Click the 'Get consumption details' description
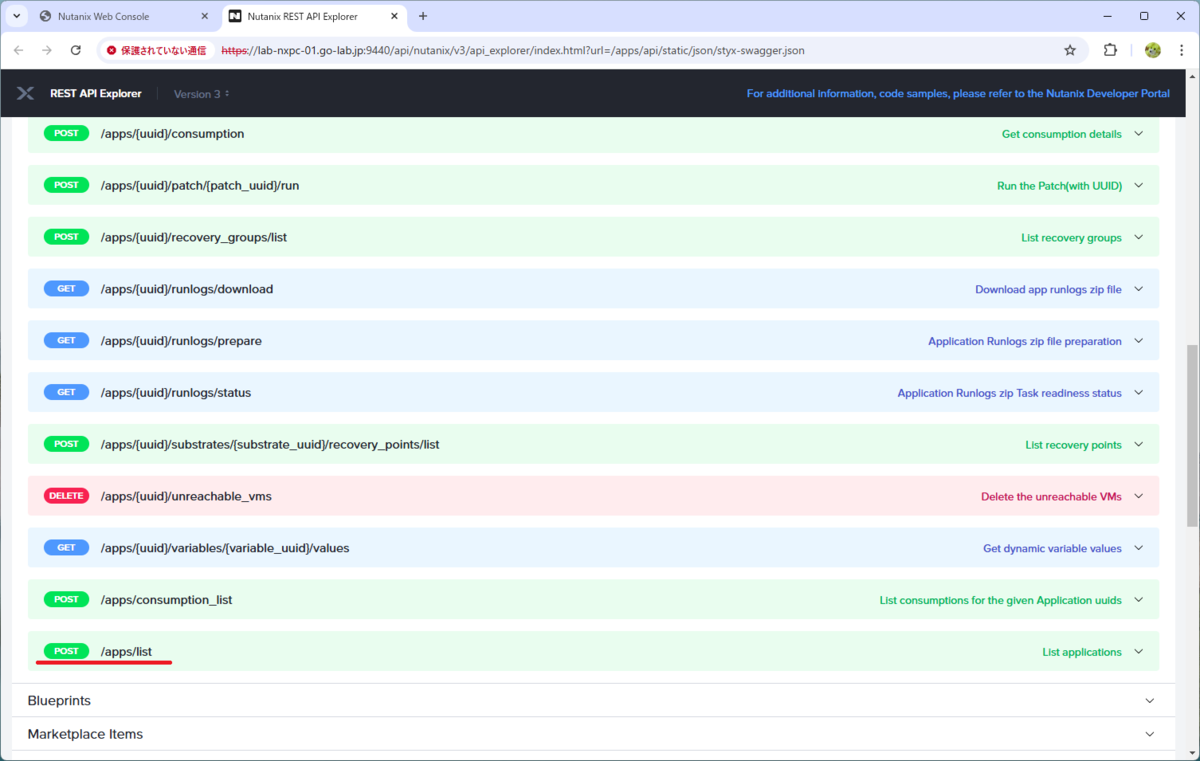 (1062, 134)
